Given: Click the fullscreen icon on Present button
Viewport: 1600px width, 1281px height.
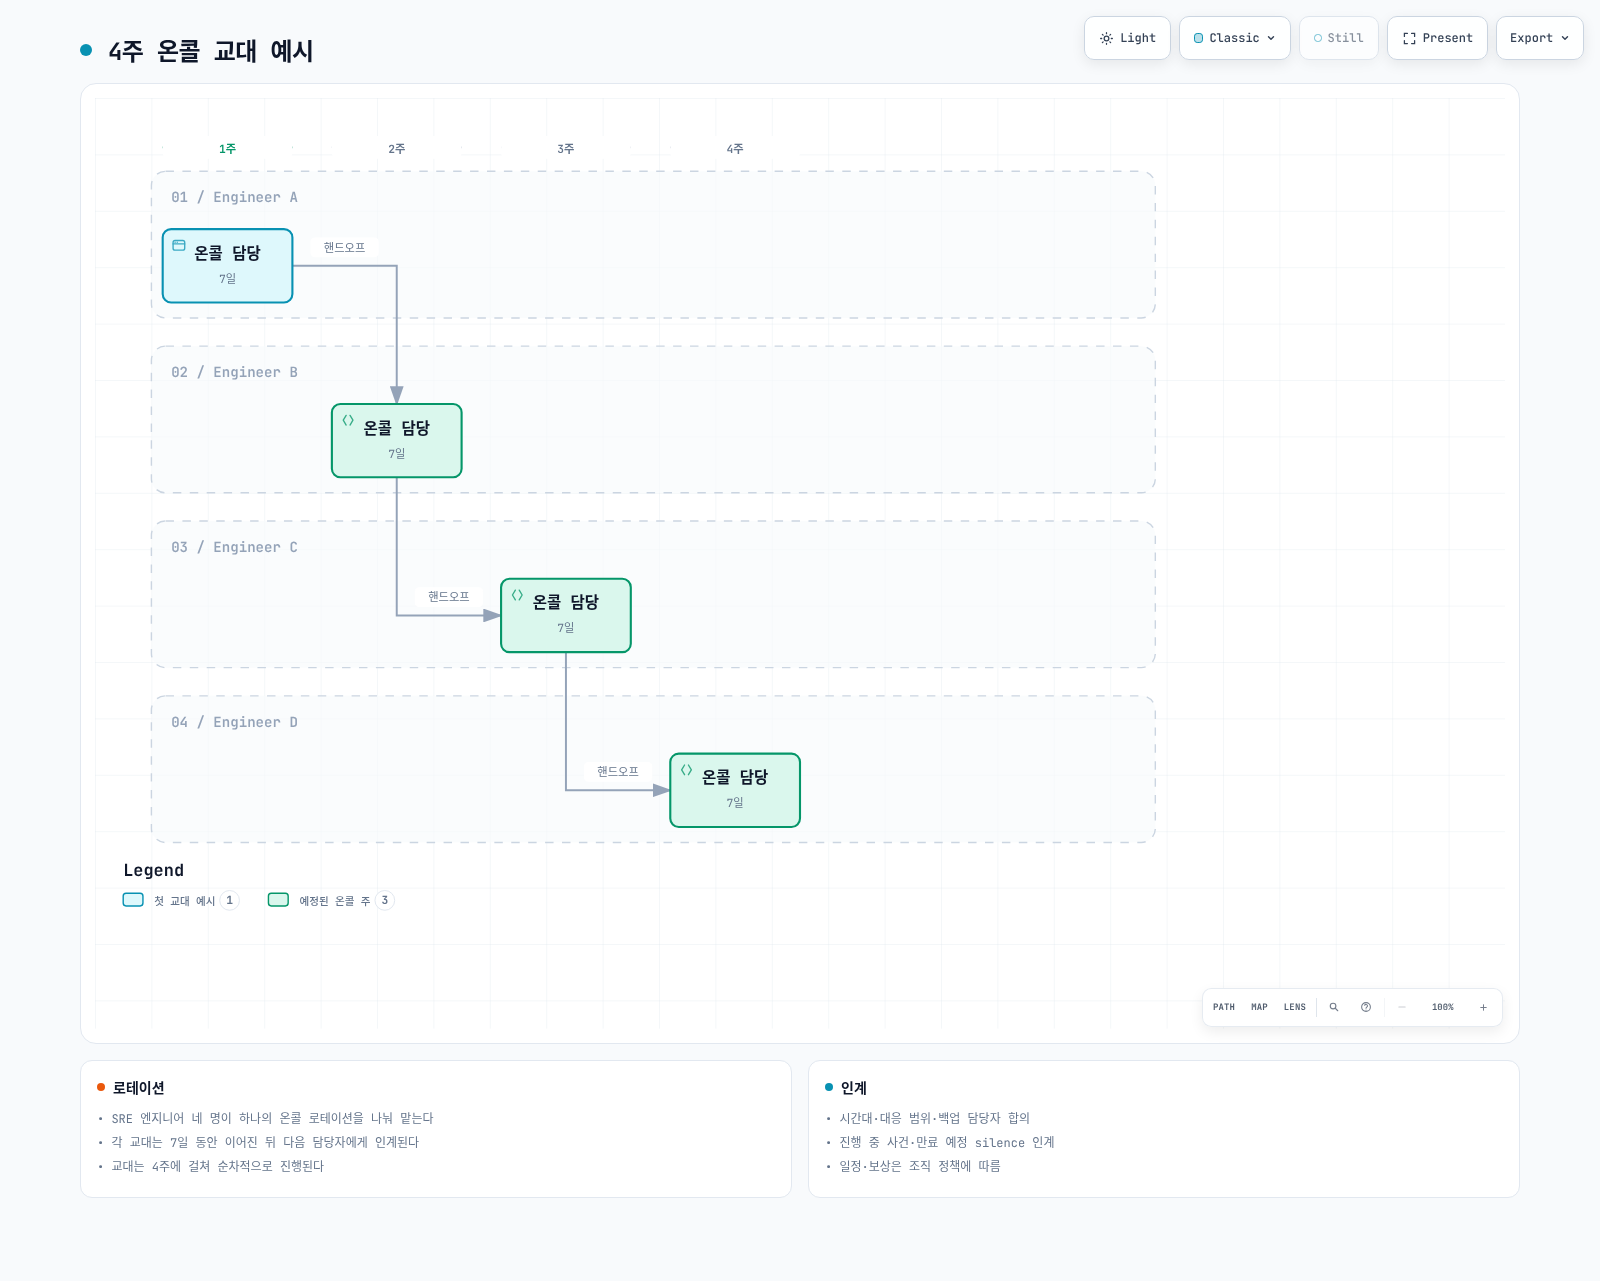Looking at the screenshot, I should point(1409,38).
